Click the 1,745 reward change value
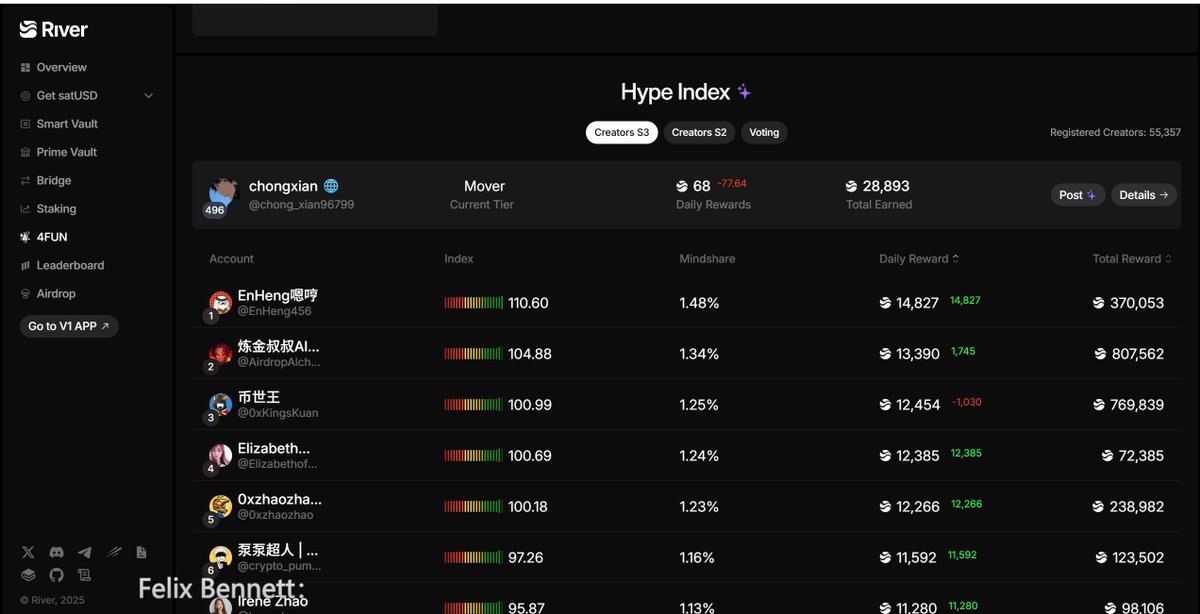 (x=963, y=351)
